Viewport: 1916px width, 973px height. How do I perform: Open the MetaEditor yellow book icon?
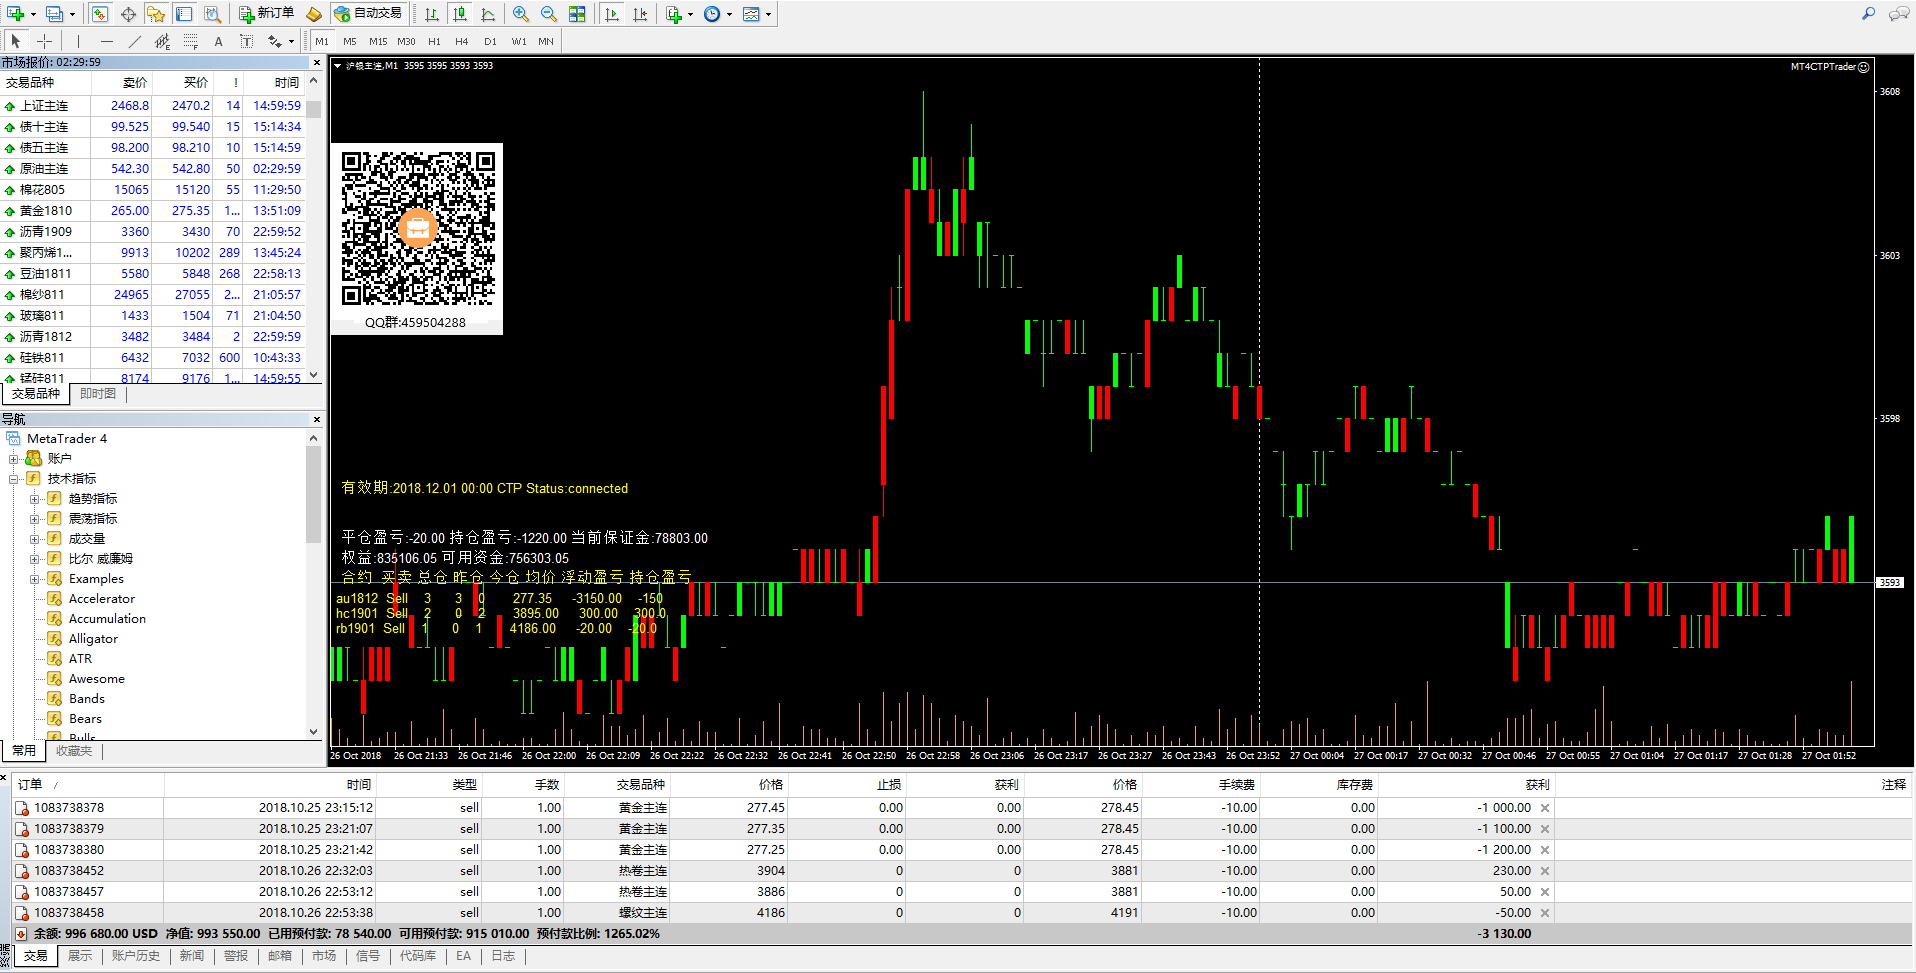click(314, 14)
